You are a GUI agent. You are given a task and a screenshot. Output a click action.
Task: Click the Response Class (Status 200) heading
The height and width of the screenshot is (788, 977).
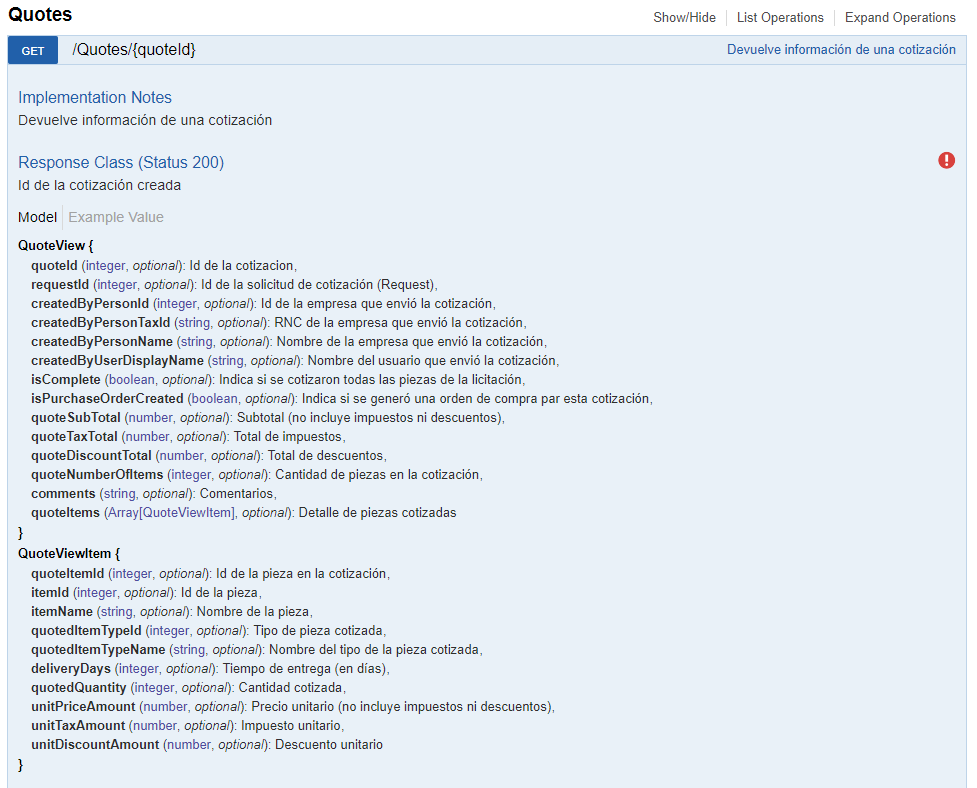(x=121, y=162)
